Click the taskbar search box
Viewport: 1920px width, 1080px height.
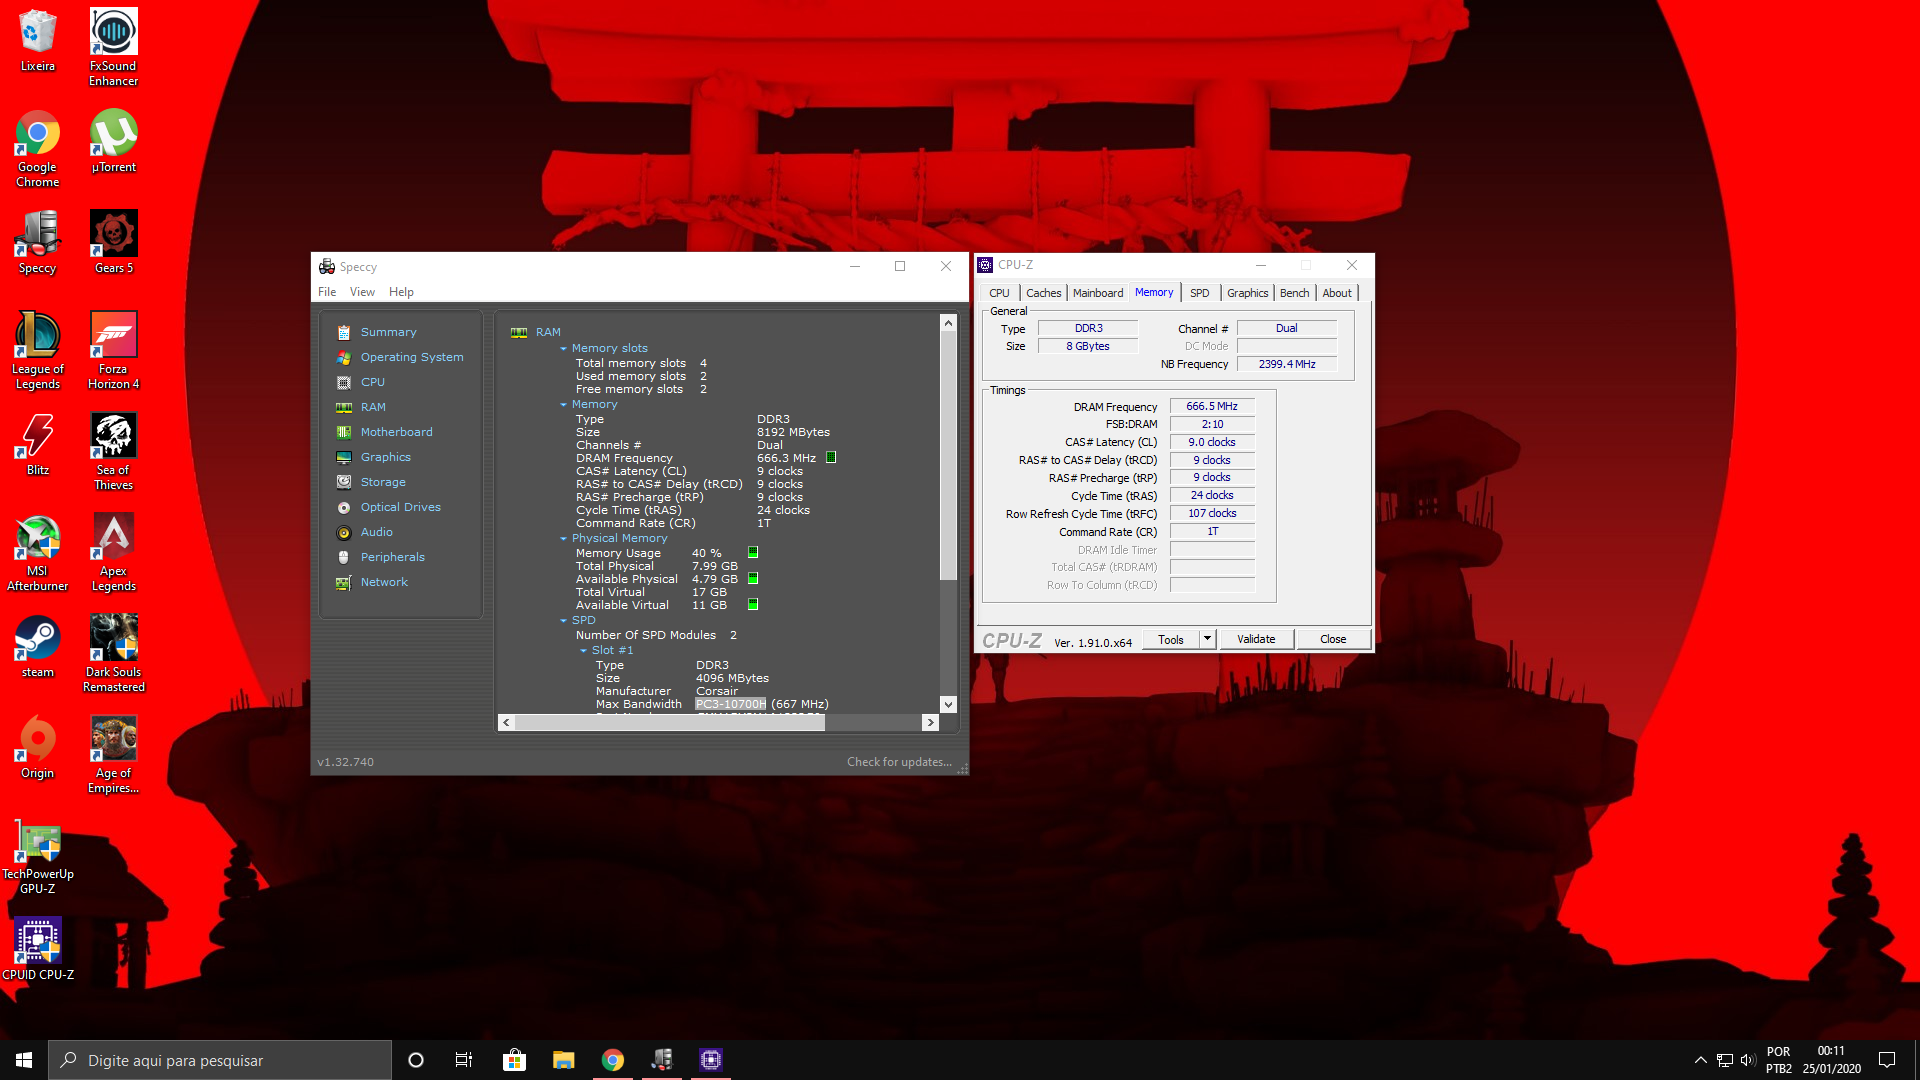click(x=220, y=1060)
